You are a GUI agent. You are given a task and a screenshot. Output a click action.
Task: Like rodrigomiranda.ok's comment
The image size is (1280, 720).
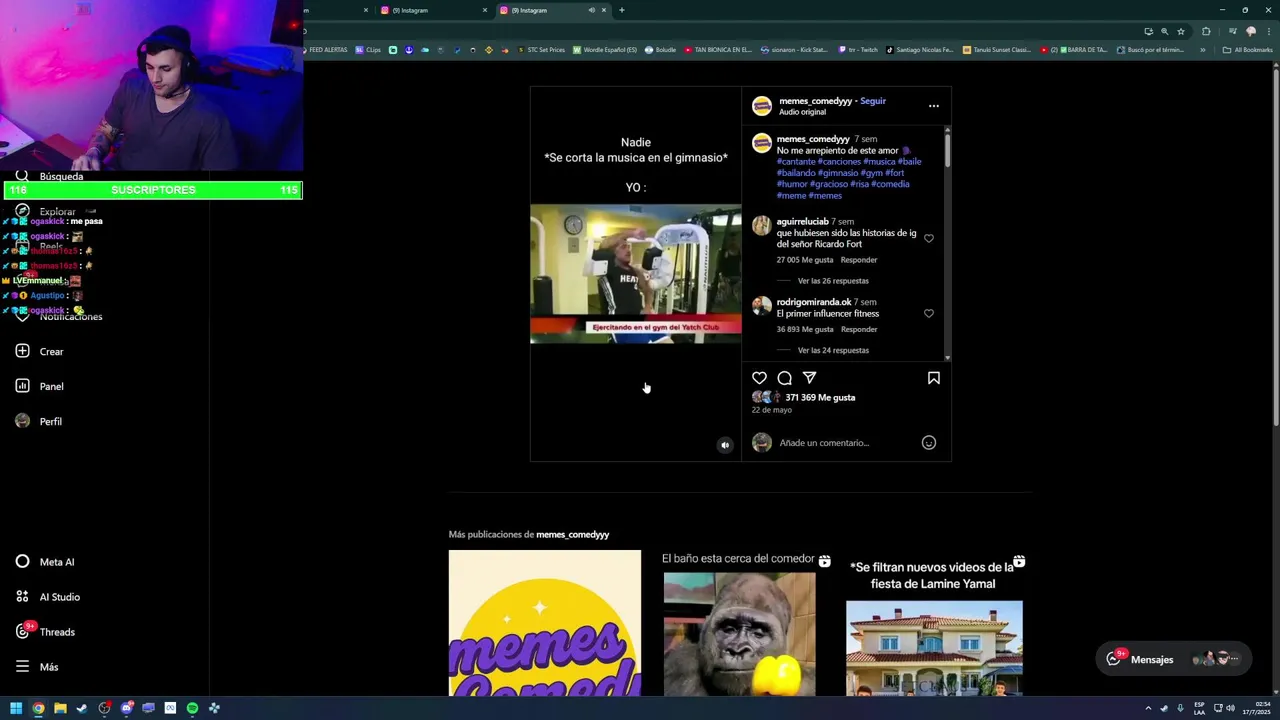tap(928, 313)
